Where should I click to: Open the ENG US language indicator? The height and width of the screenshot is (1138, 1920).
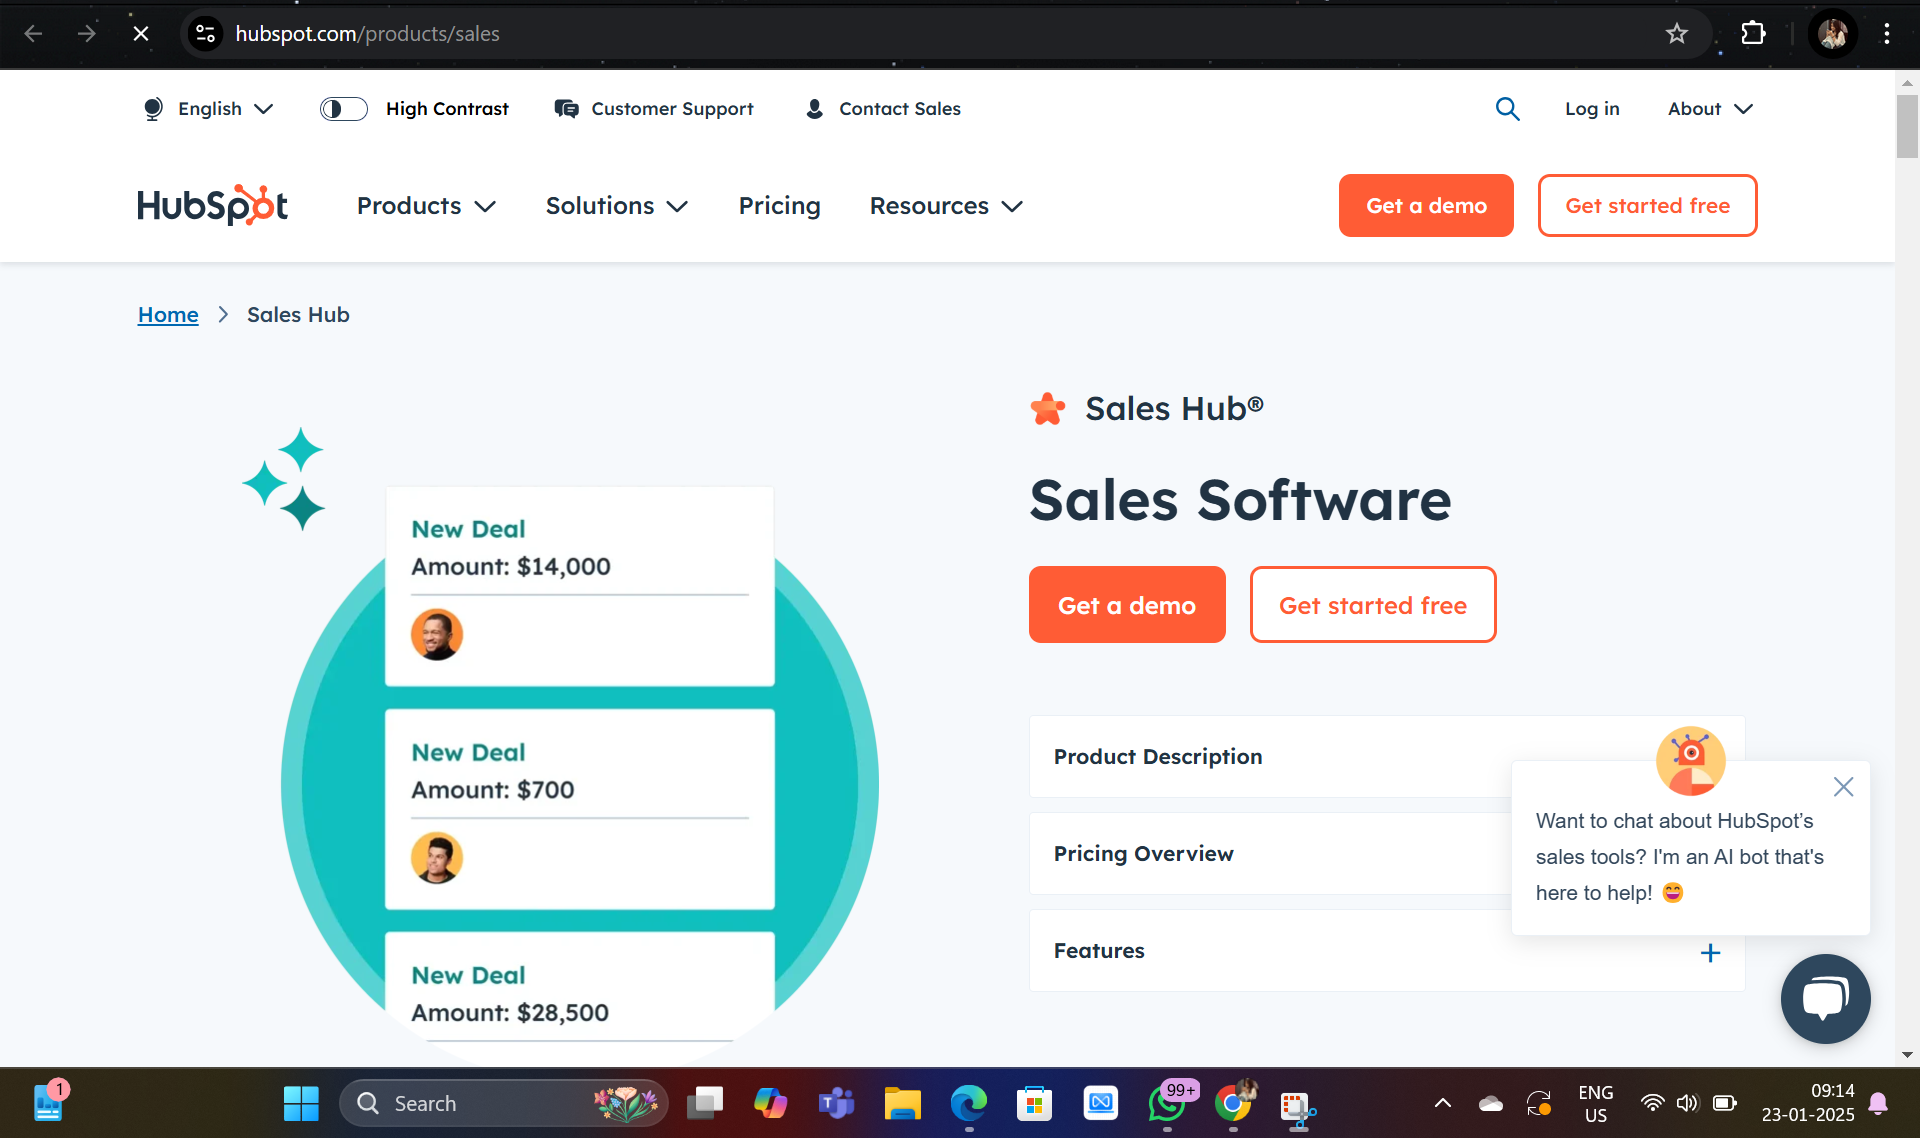(1595, 1103)
